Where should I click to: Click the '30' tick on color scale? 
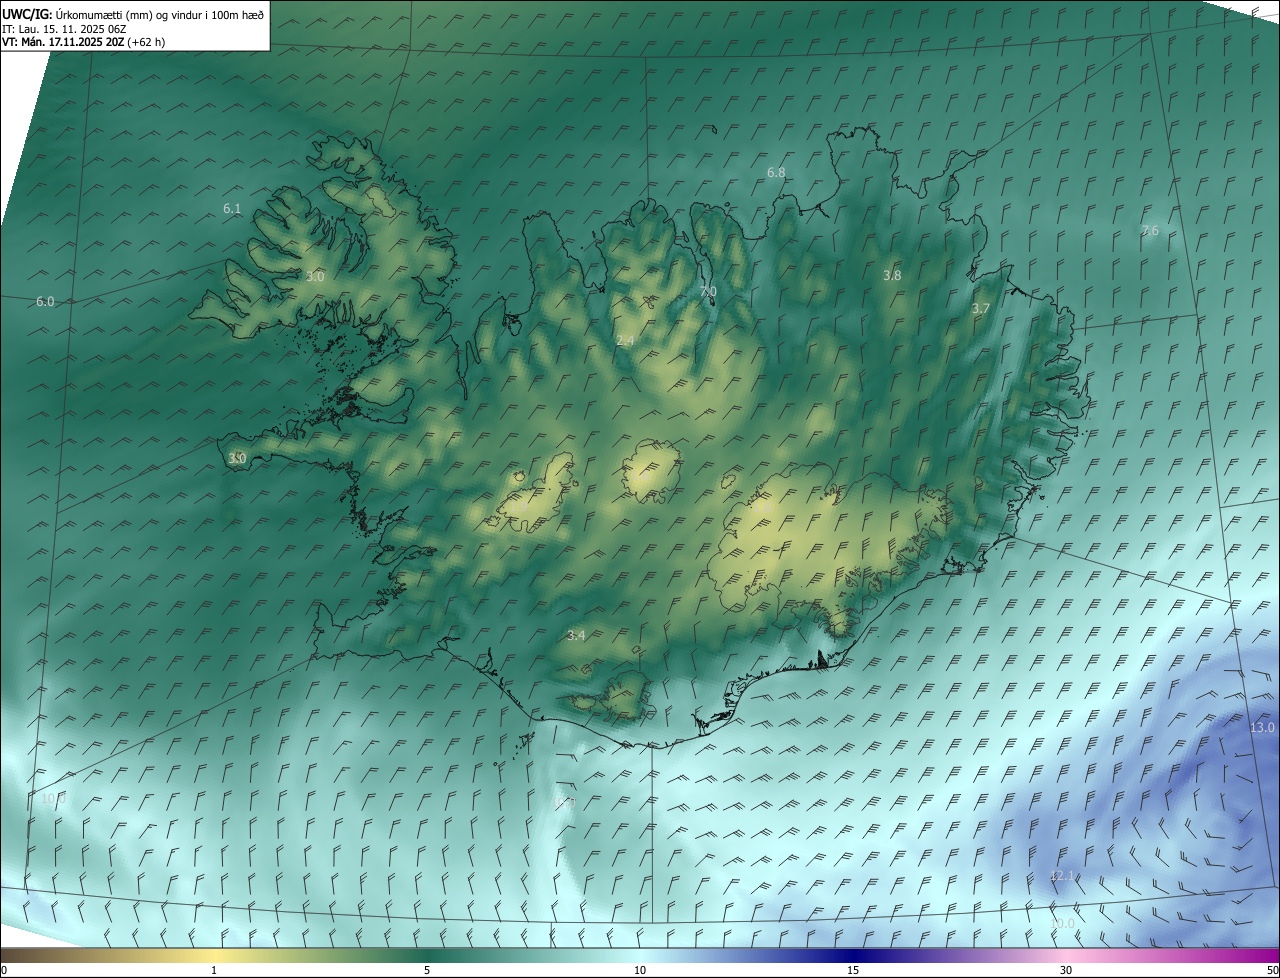pyautogui.click(x=1066, y=970)
